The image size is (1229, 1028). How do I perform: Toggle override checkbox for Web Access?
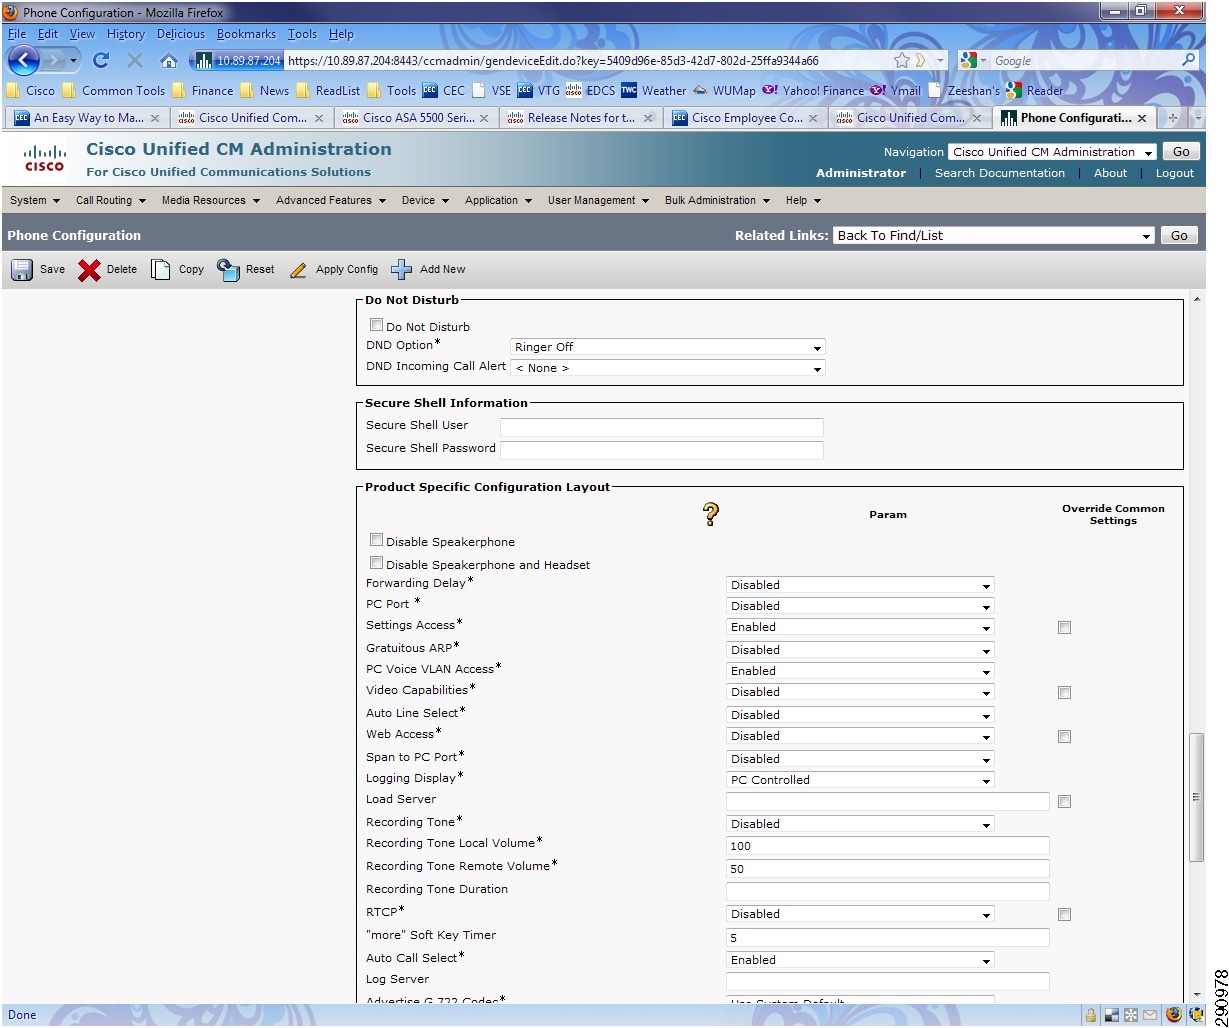point(1064,737)
